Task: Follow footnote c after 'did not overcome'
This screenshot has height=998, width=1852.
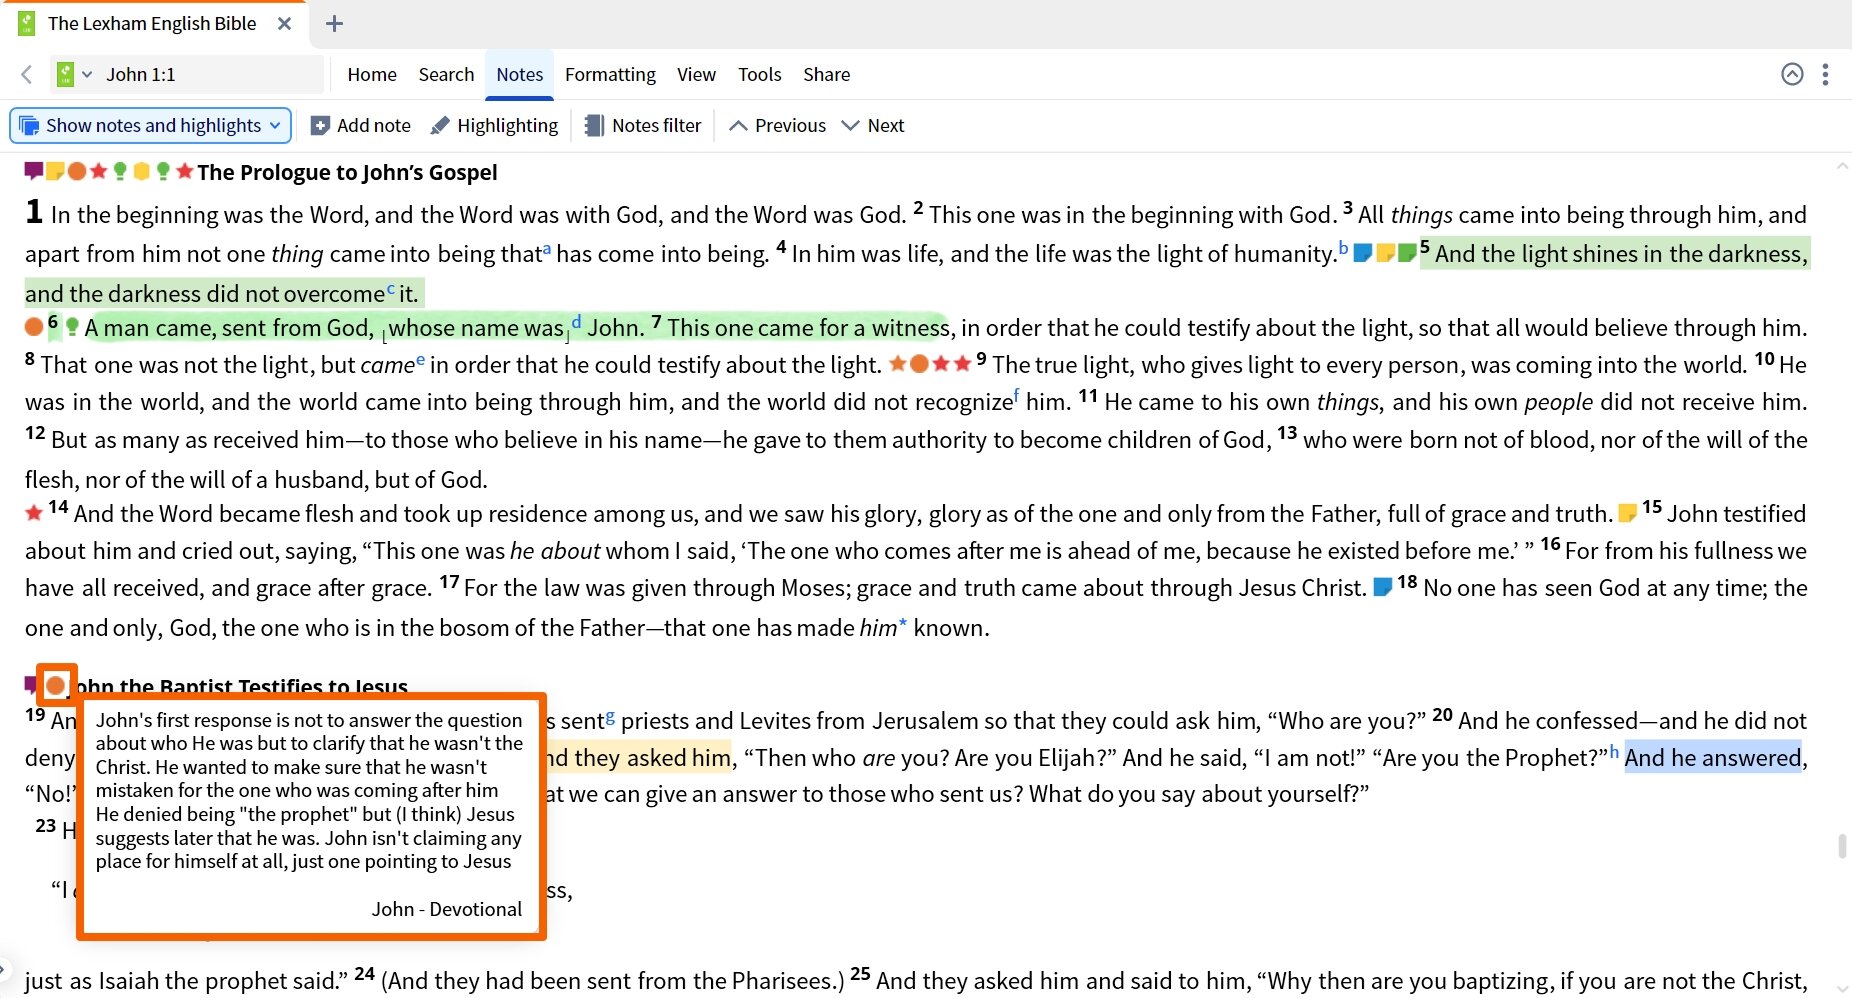Action: 391,289
